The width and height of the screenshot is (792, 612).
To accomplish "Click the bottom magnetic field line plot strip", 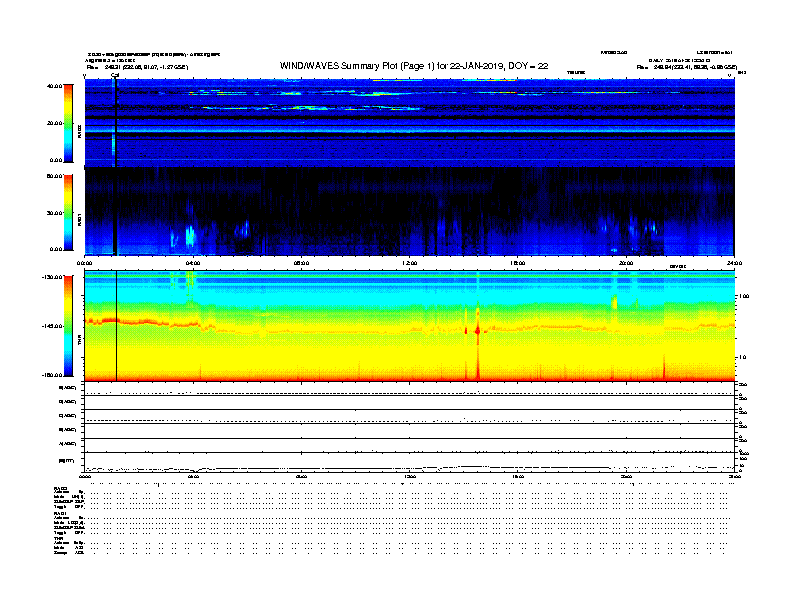I will point(409,463).
